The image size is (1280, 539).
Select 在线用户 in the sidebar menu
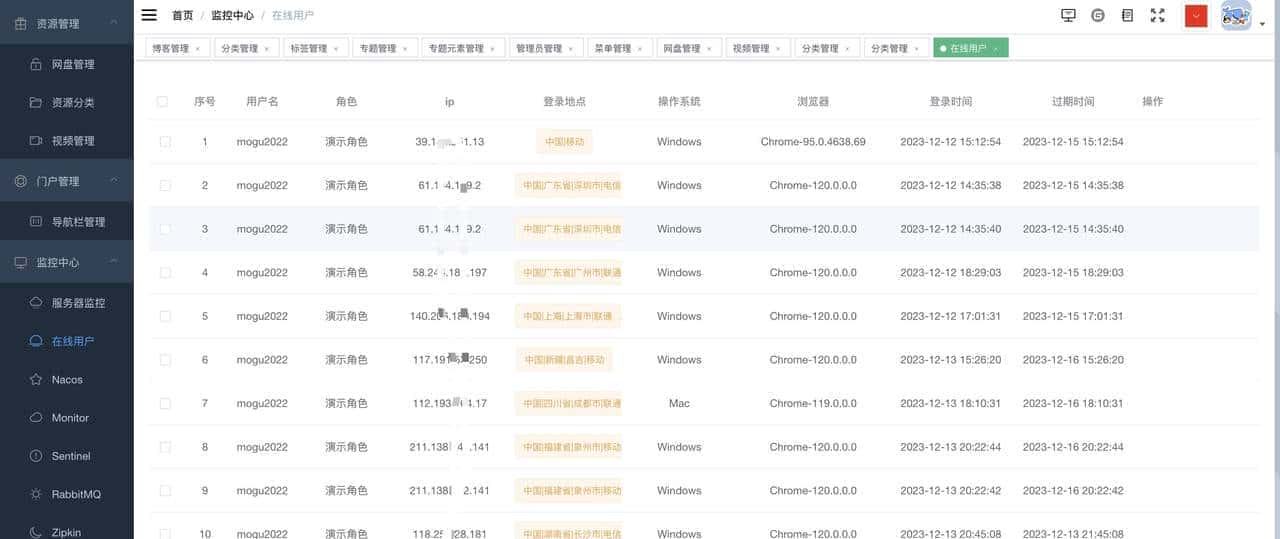(66, 341)
